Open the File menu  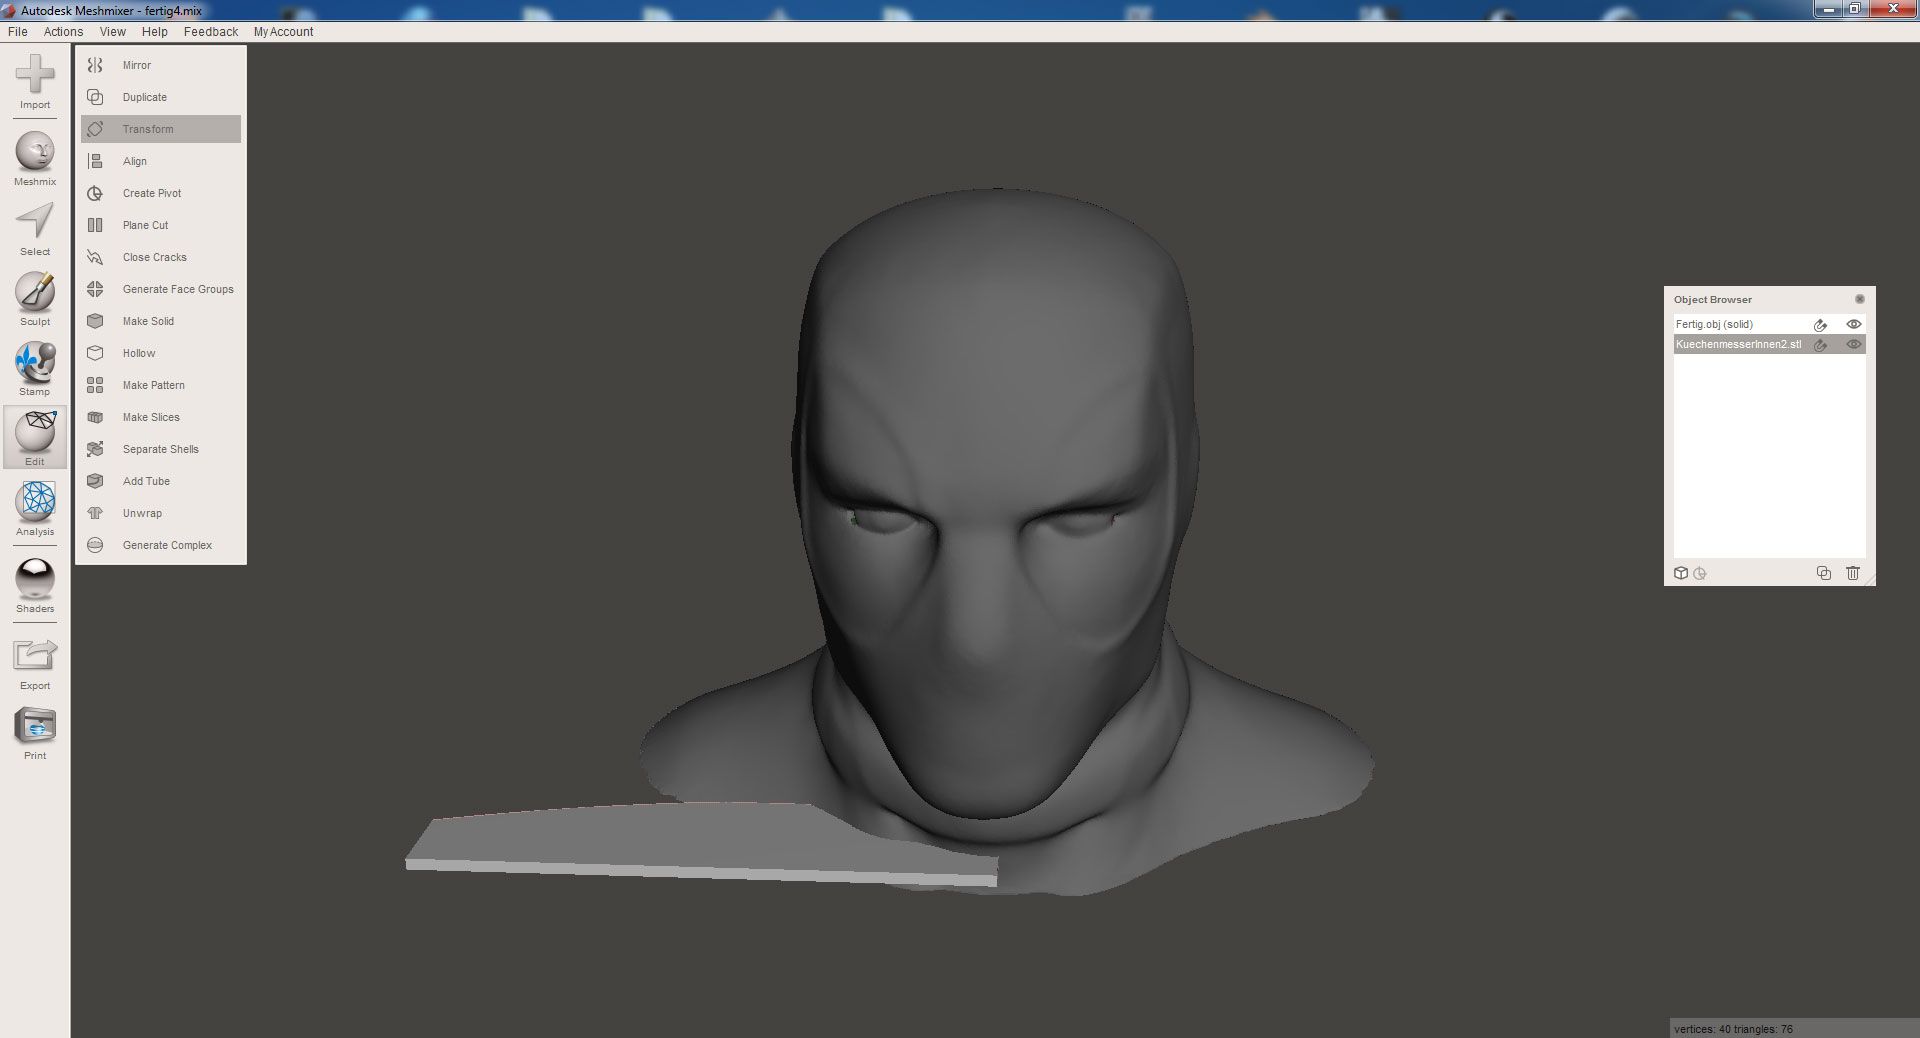(17, 32)
